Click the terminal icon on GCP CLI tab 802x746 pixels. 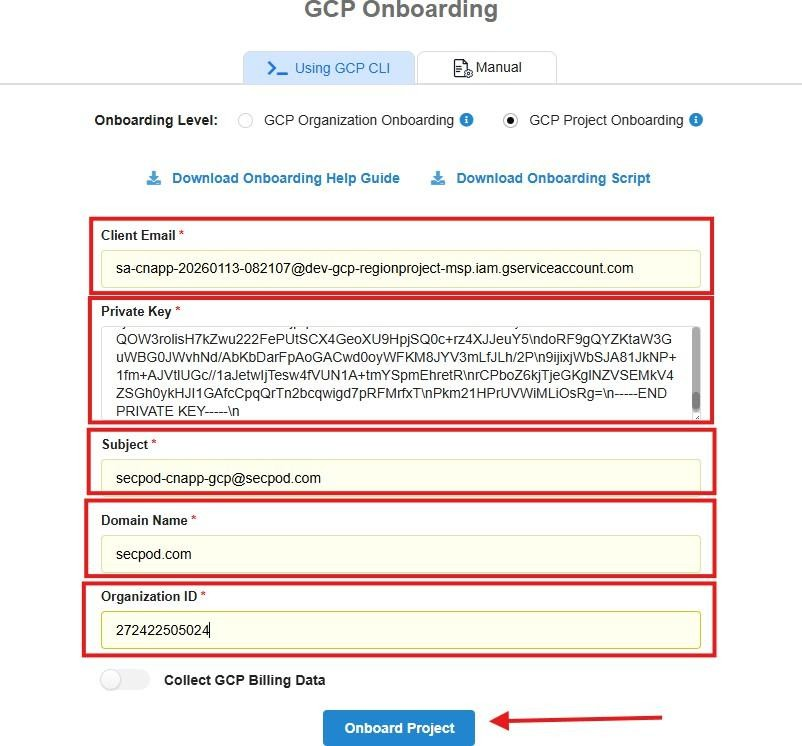277,68
